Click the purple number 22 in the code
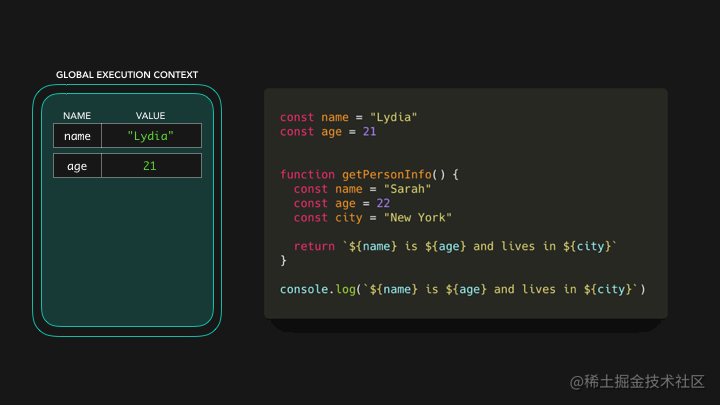 [x=383, y=203]
